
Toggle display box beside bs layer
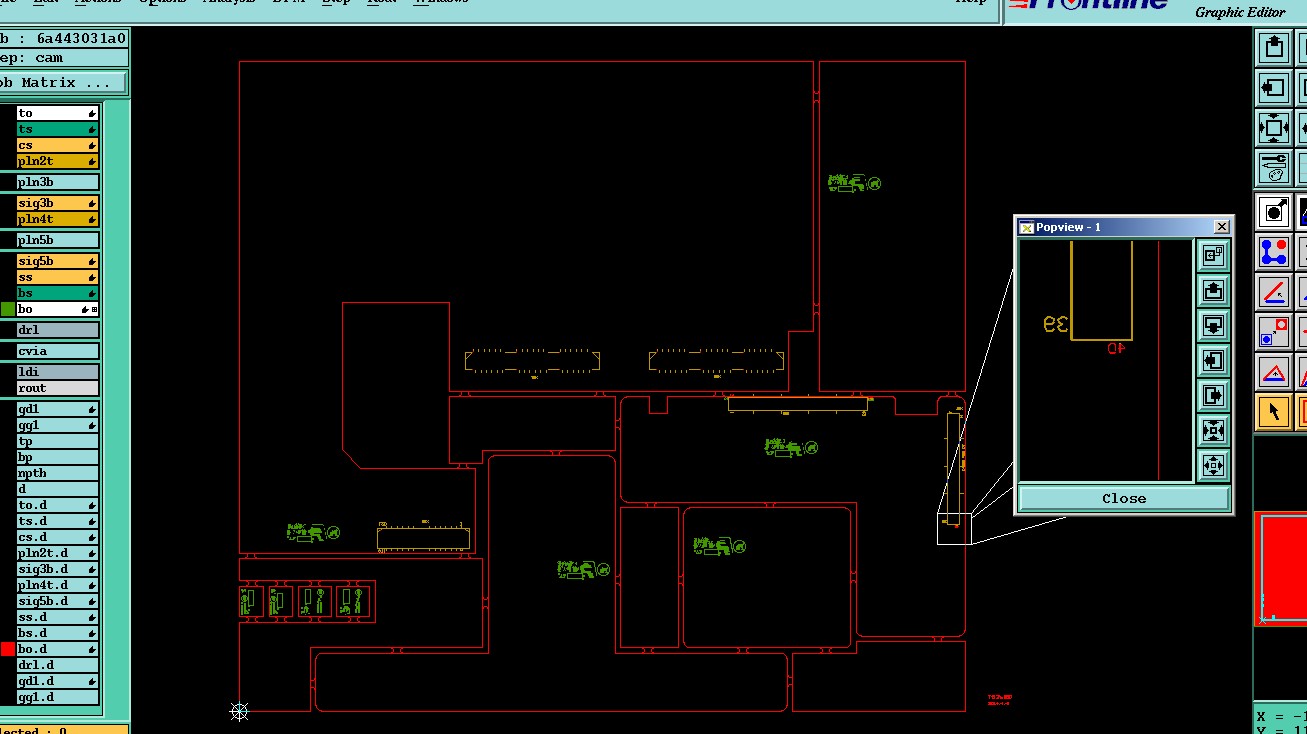[8, 293]
